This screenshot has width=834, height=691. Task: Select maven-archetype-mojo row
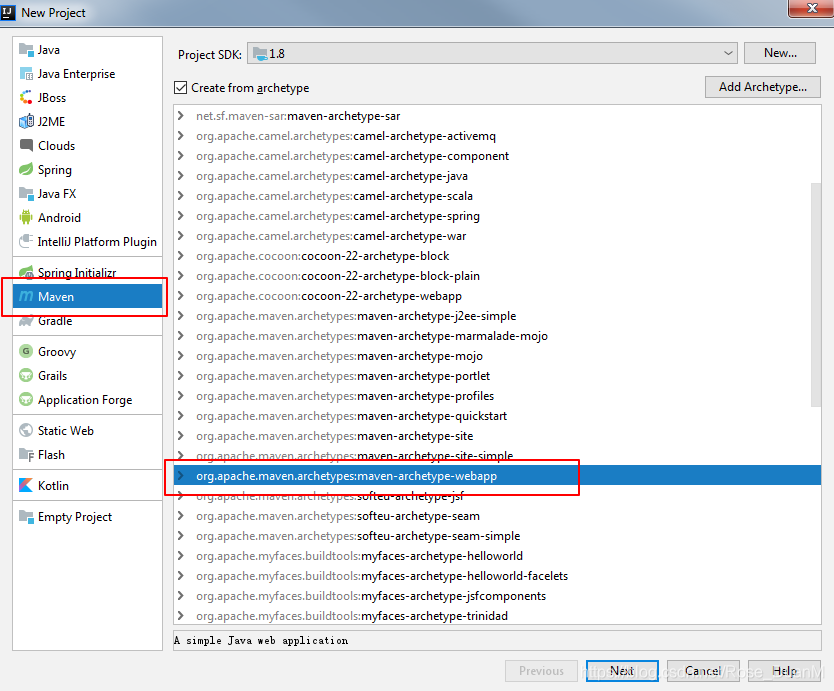click(x=497, y=355)
